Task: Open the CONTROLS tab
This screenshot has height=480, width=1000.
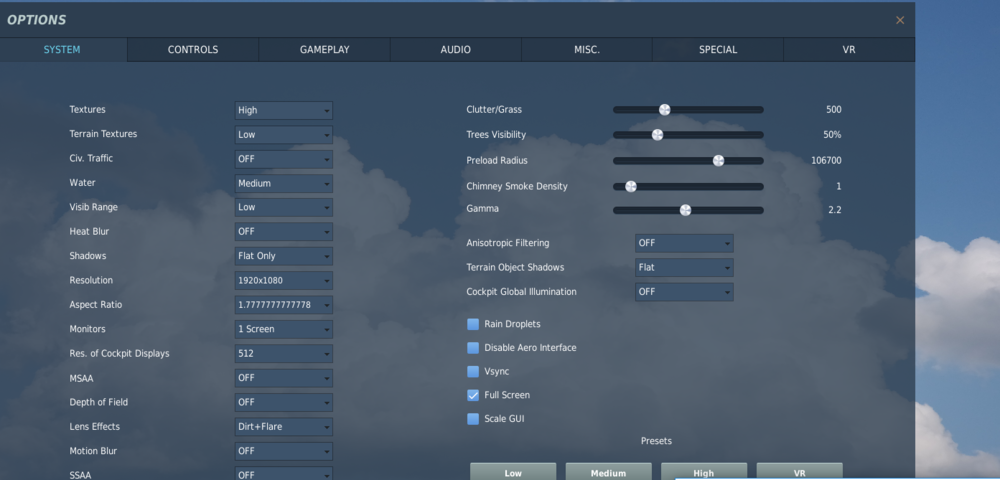Action: point(193,50)
